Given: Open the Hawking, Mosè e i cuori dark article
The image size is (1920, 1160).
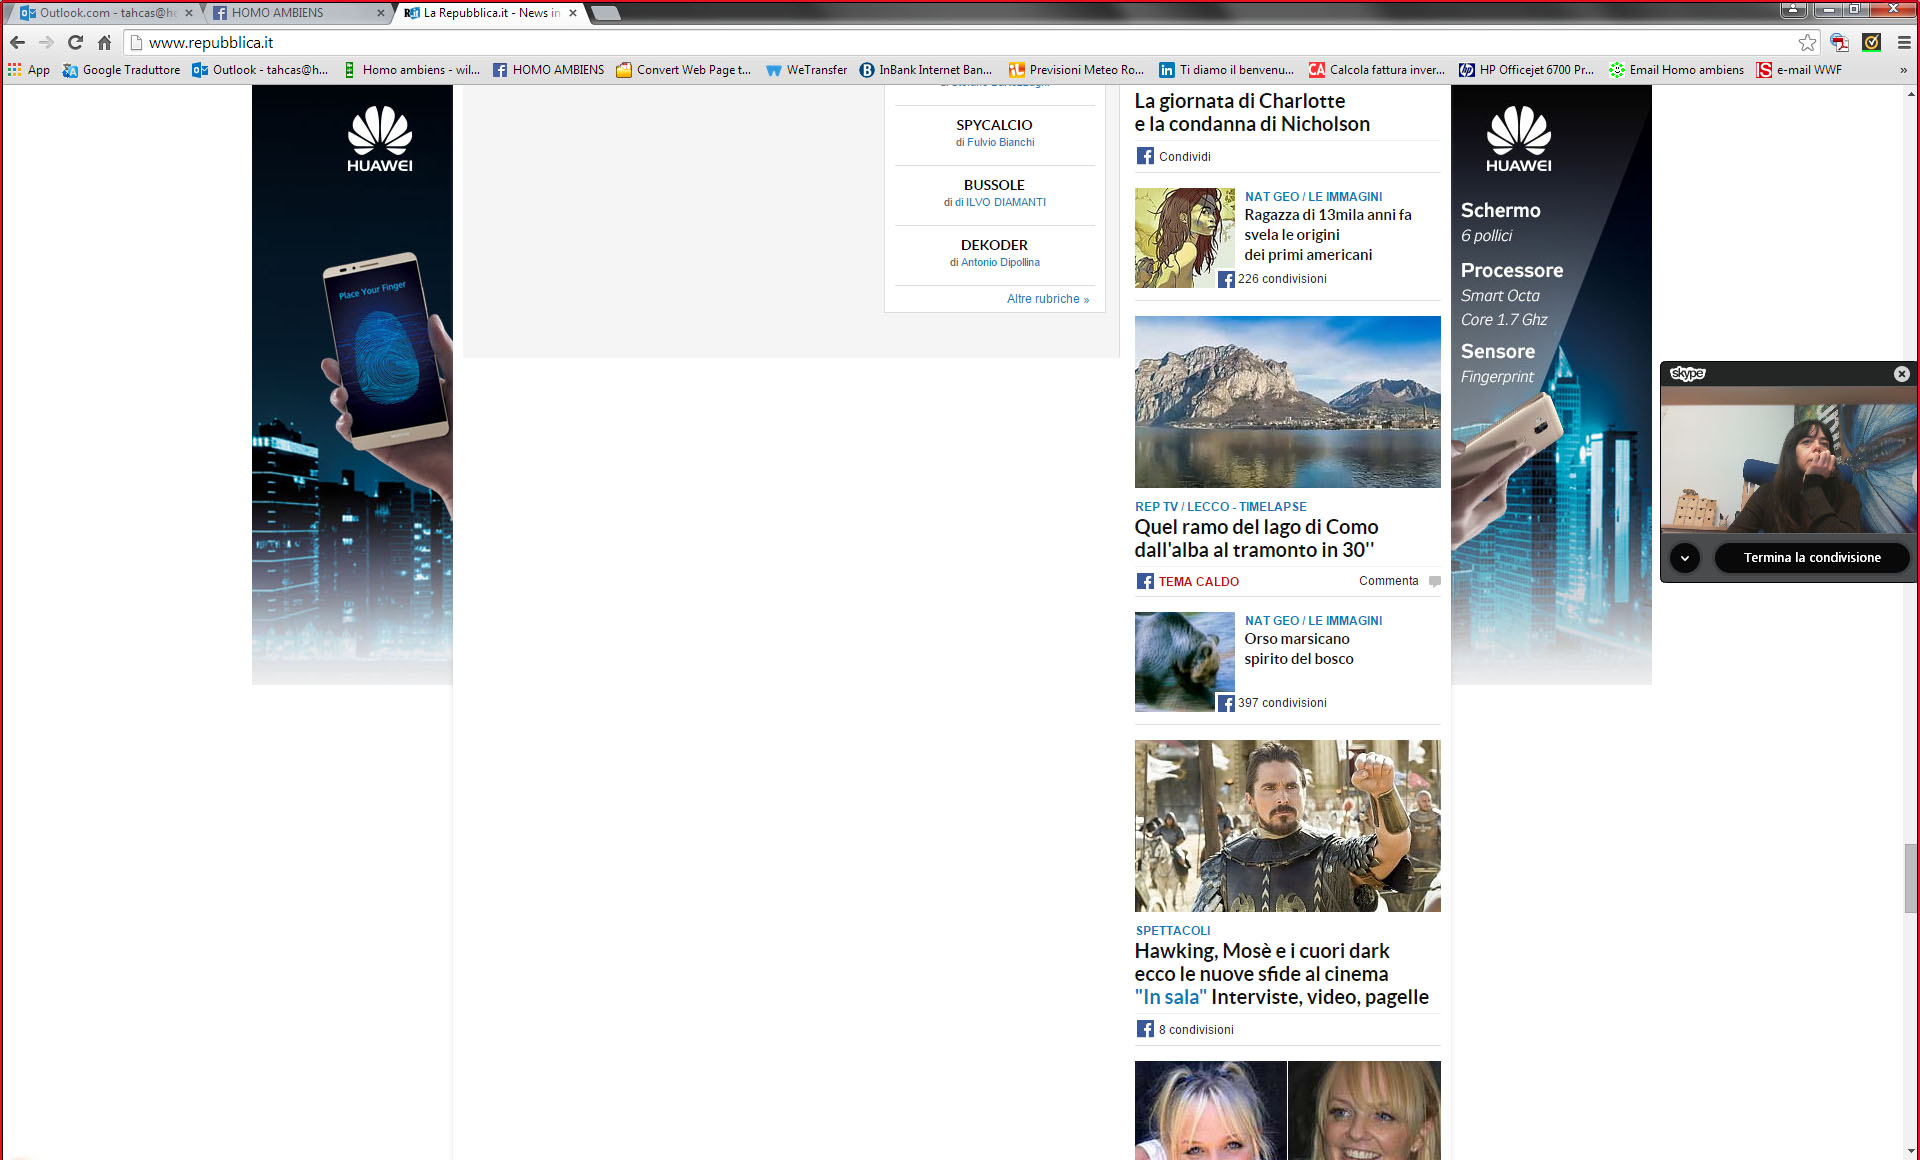Looking at the screenshot, I should [1262, 962].
